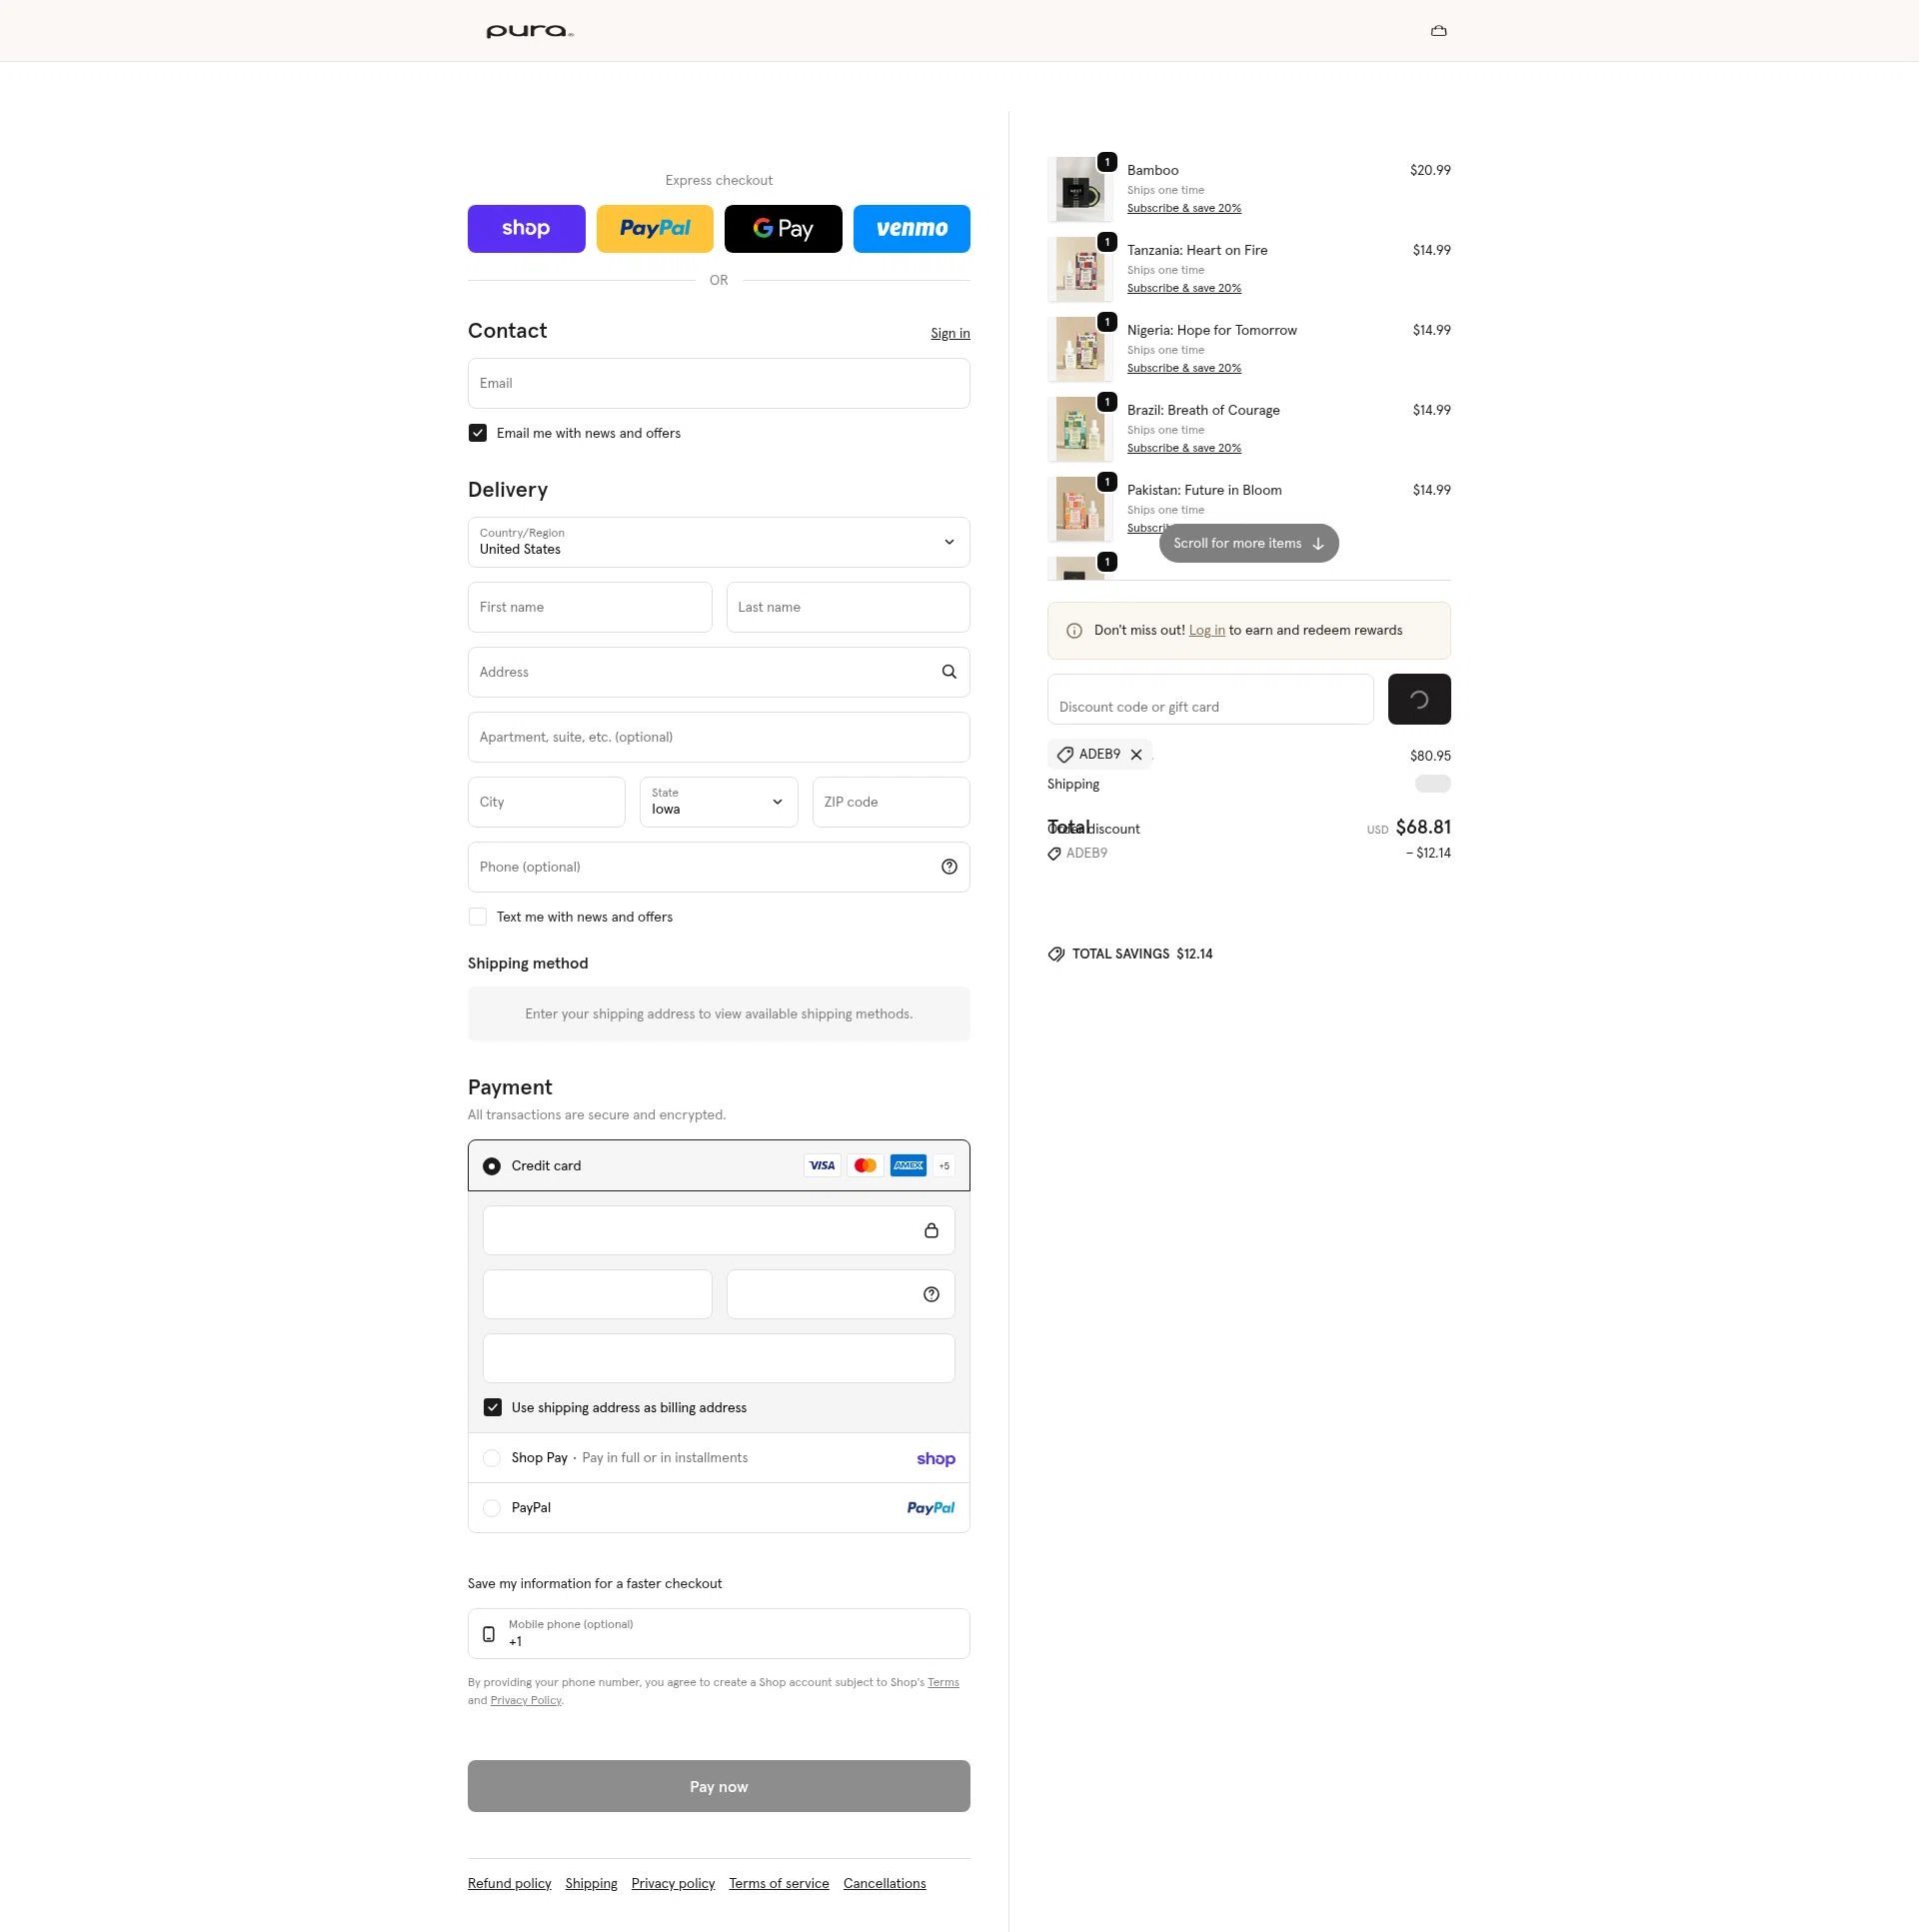Screen dimensions: 1919x1932
Task: Uncheck Email me with news and offers
Action: (x=478, y=433)
